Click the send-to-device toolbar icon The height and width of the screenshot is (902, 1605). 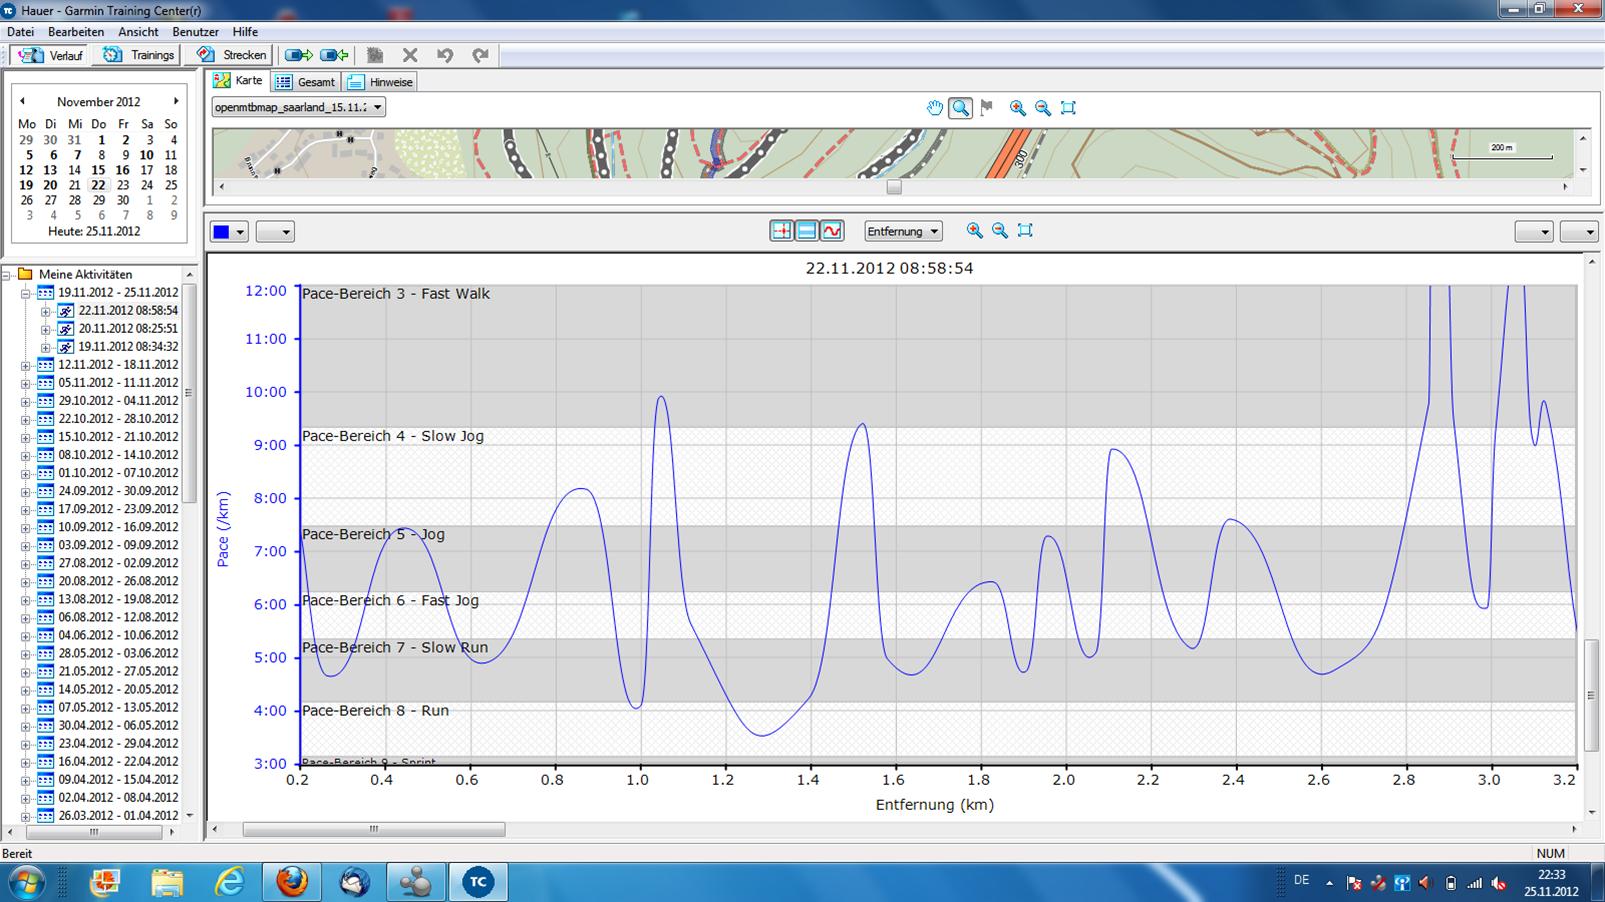tap(298, 55)
